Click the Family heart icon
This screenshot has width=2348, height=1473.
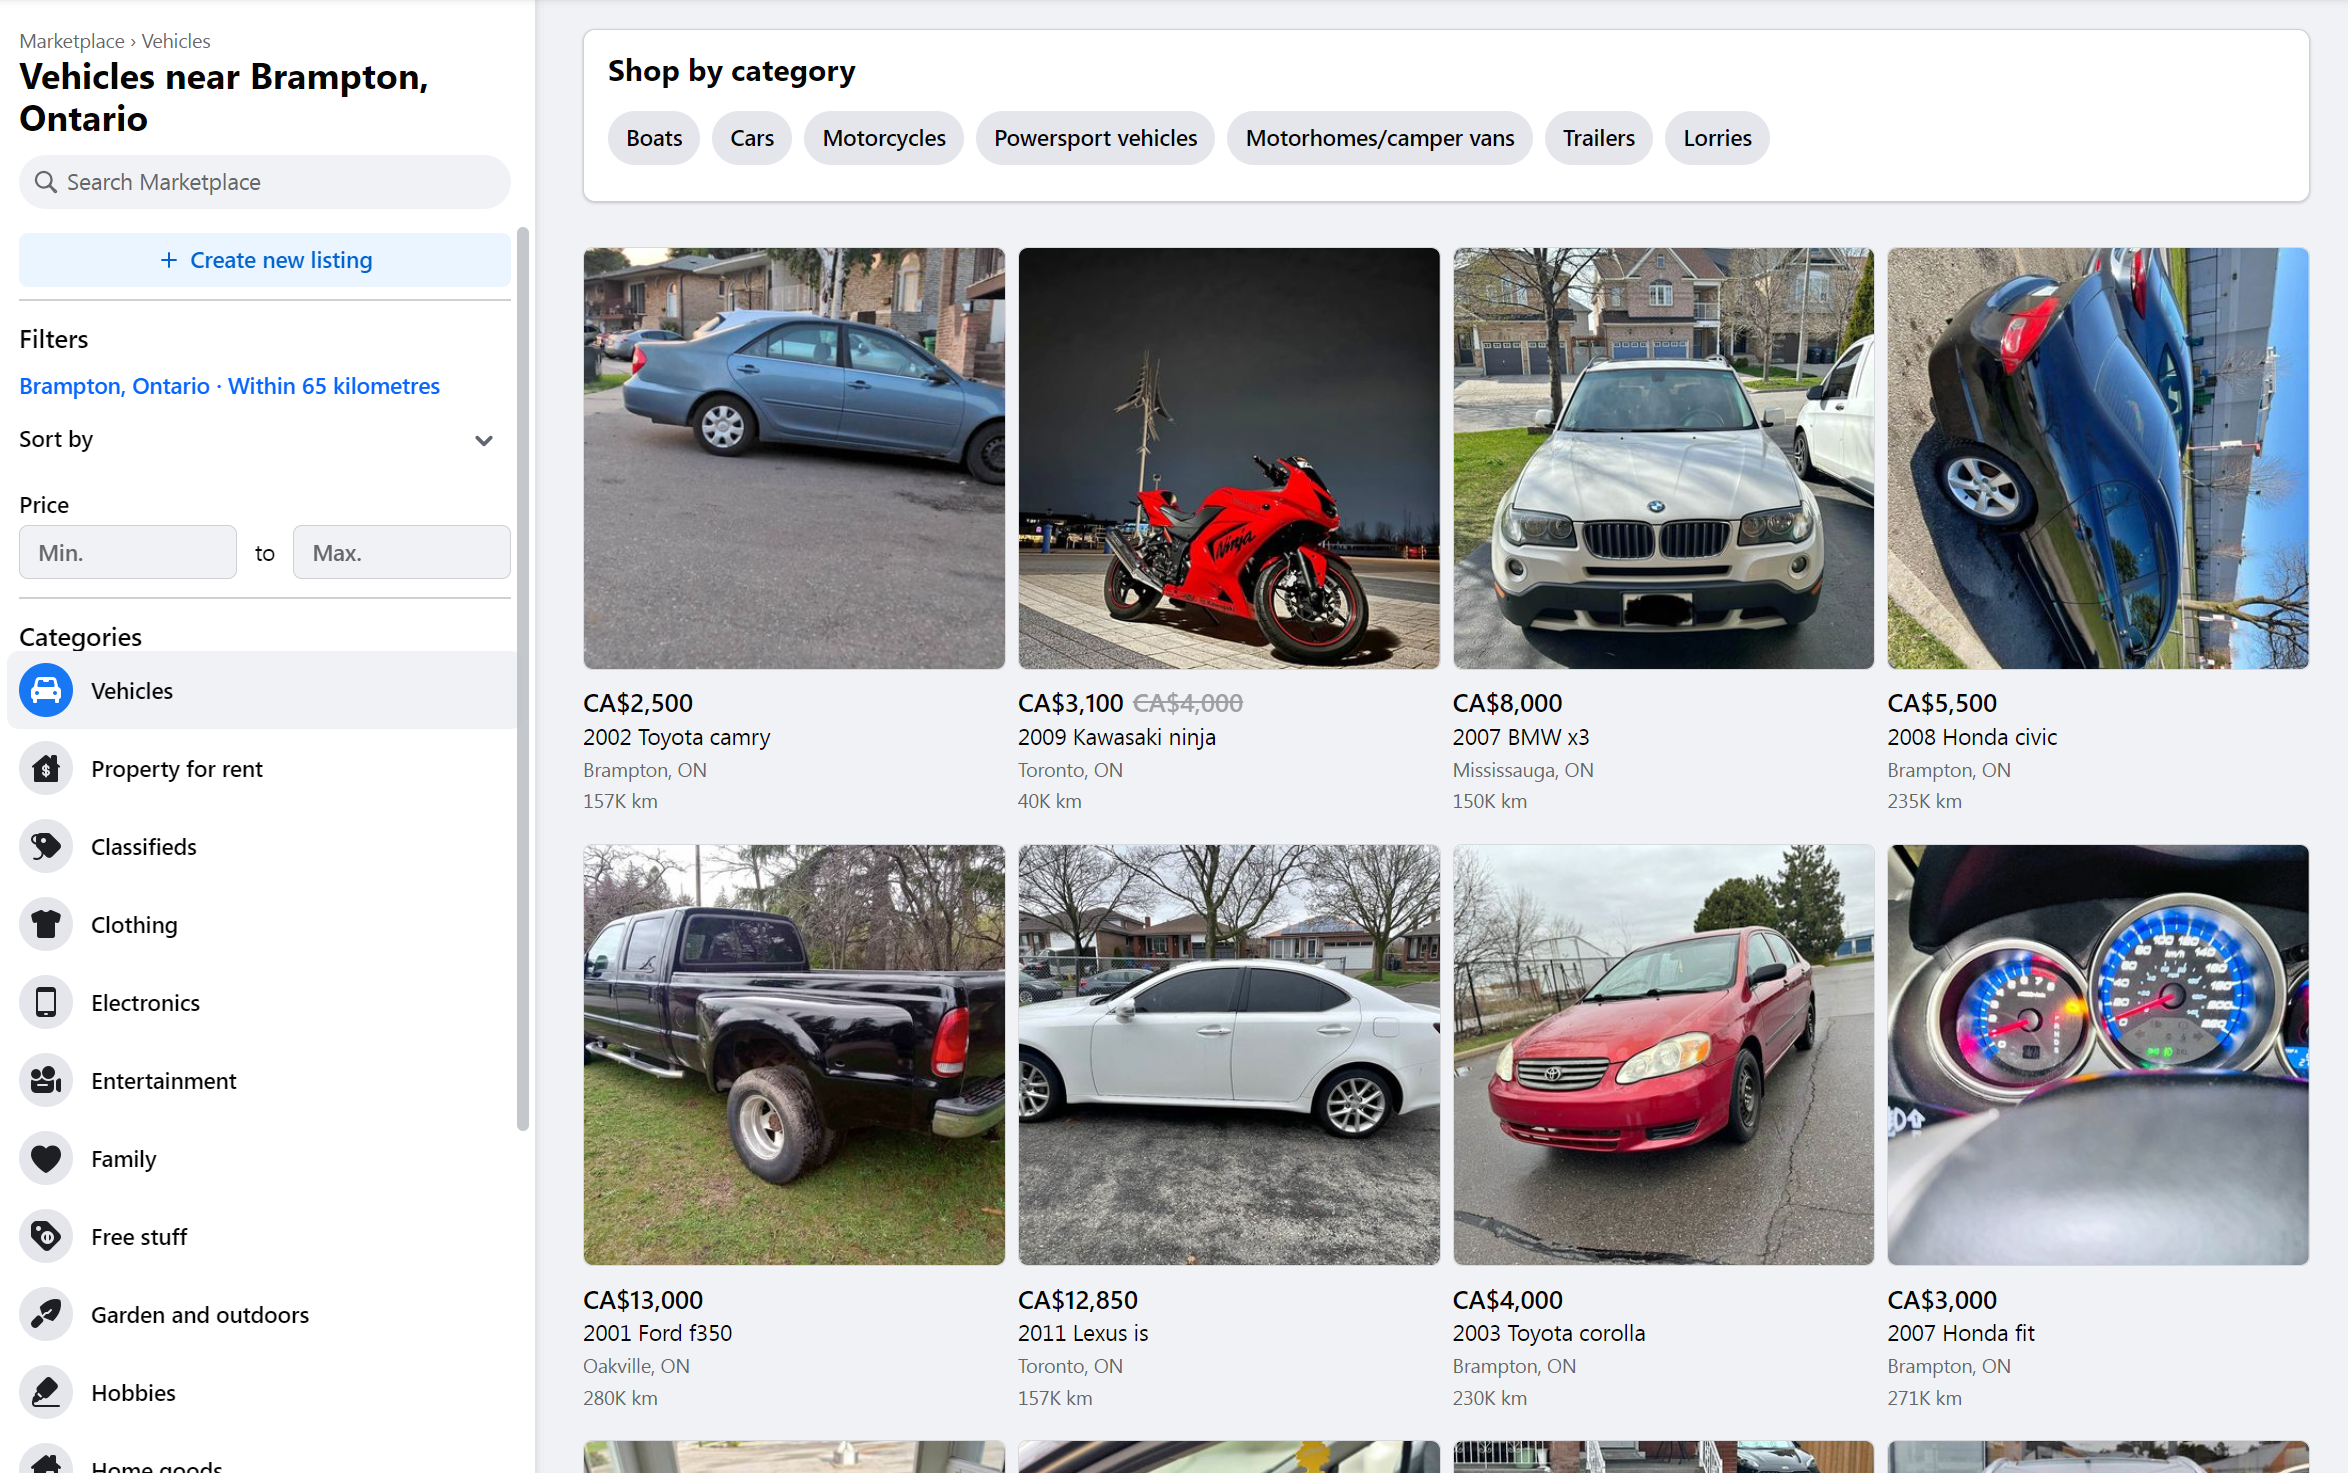coord(46,1158)
